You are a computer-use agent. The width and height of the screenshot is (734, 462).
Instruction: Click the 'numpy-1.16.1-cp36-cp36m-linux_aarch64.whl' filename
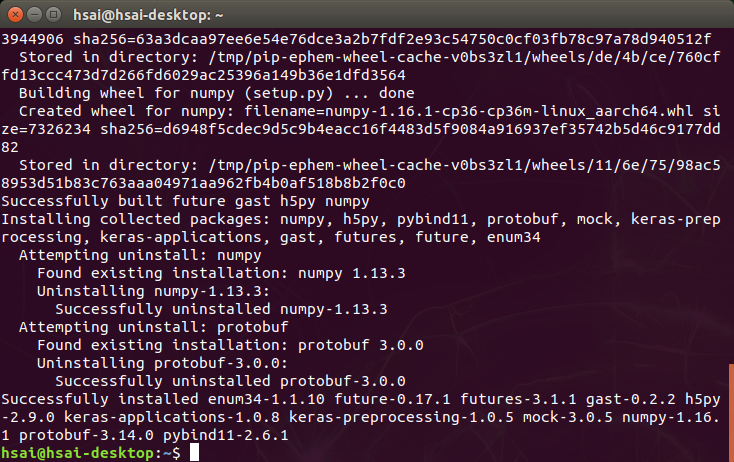[509, 111]
